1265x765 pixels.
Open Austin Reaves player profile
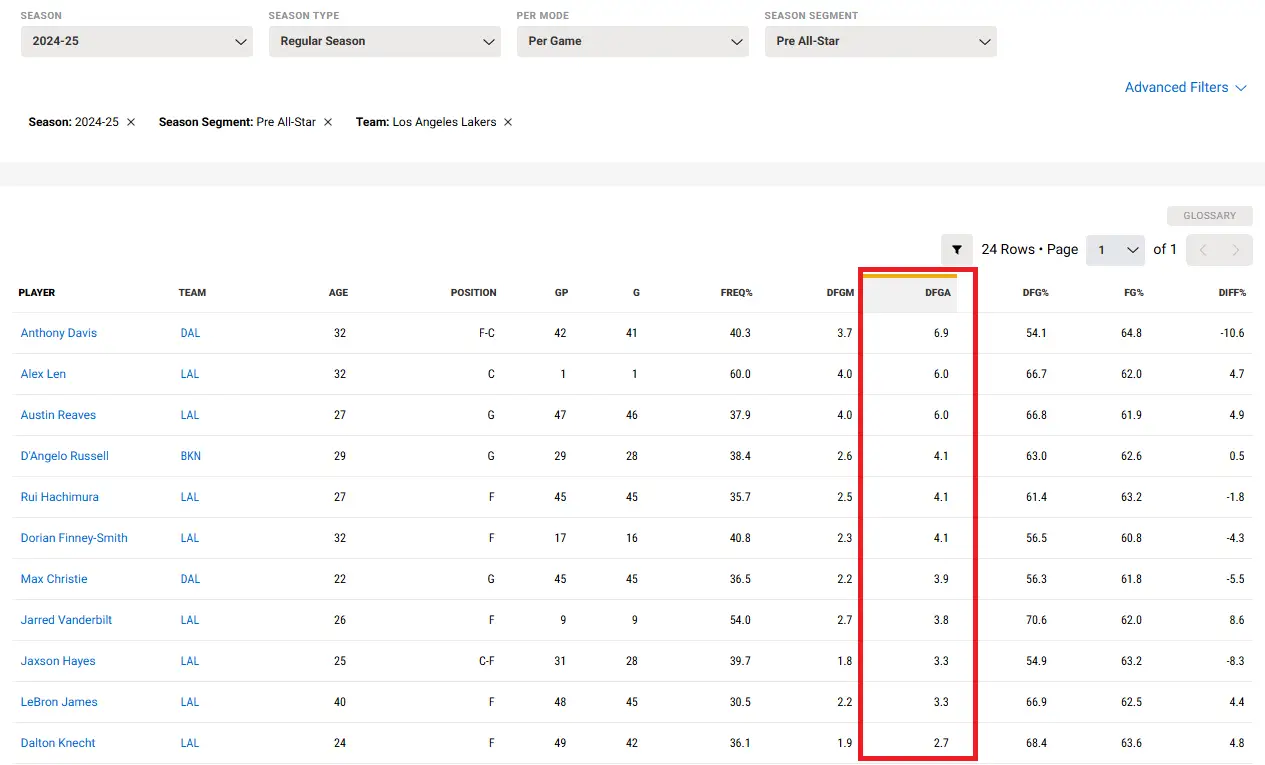pos(58,415)
